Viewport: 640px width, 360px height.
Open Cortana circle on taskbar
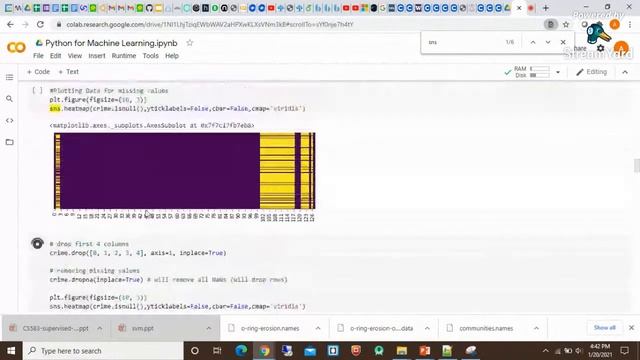(195, 351)
